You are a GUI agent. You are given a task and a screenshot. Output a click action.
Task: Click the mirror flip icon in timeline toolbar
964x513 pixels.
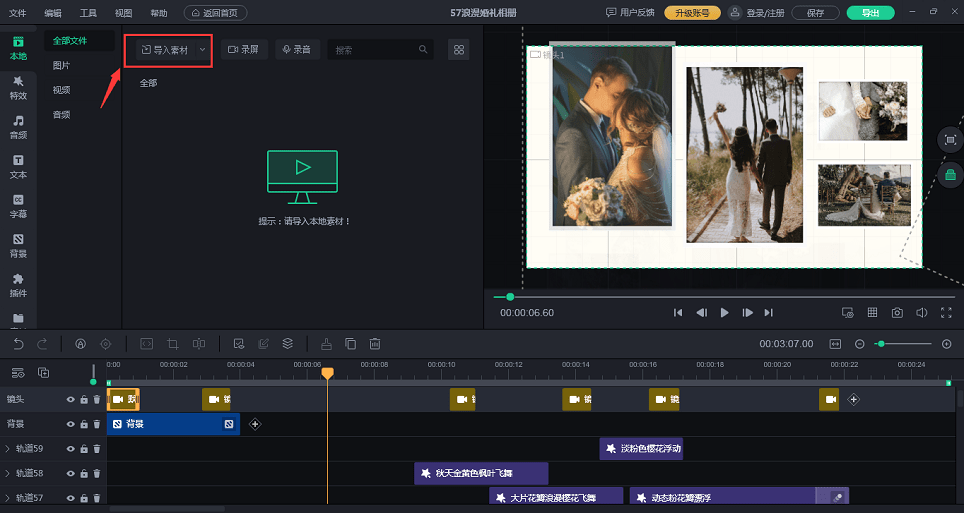tap(199, 344)
